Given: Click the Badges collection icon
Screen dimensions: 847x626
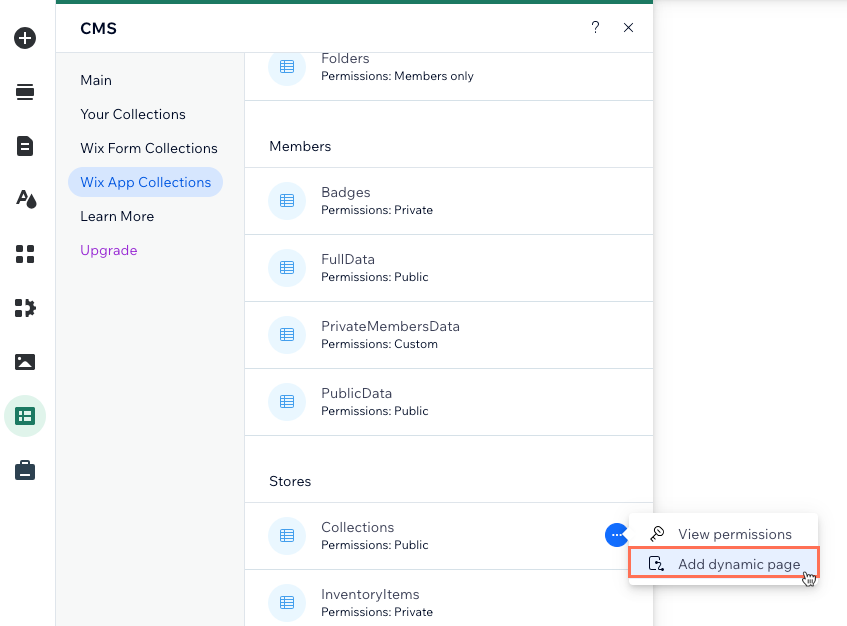Looking at the screenshot, I should click(x=287, y=201).
